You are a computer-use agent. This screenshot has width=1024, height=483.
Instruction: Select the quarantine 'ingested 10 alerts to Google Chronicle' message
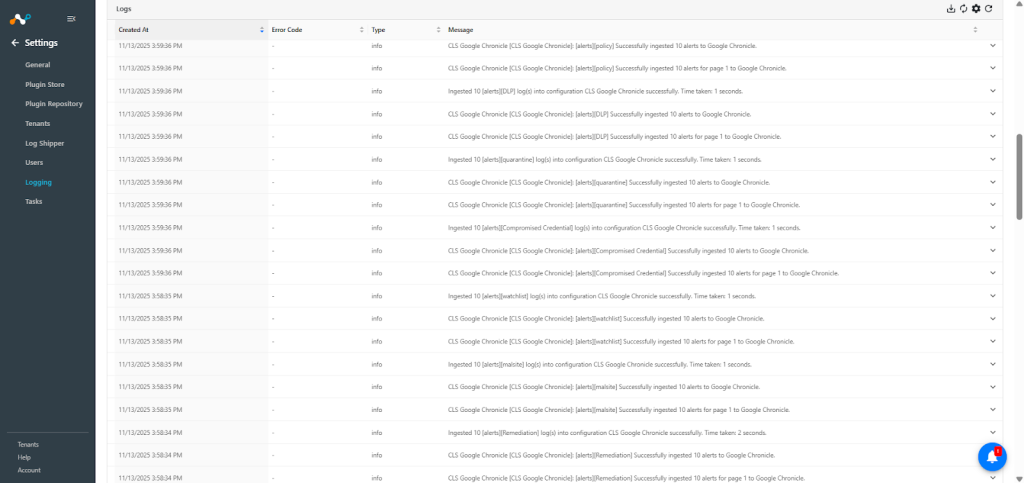click(609, 182)
